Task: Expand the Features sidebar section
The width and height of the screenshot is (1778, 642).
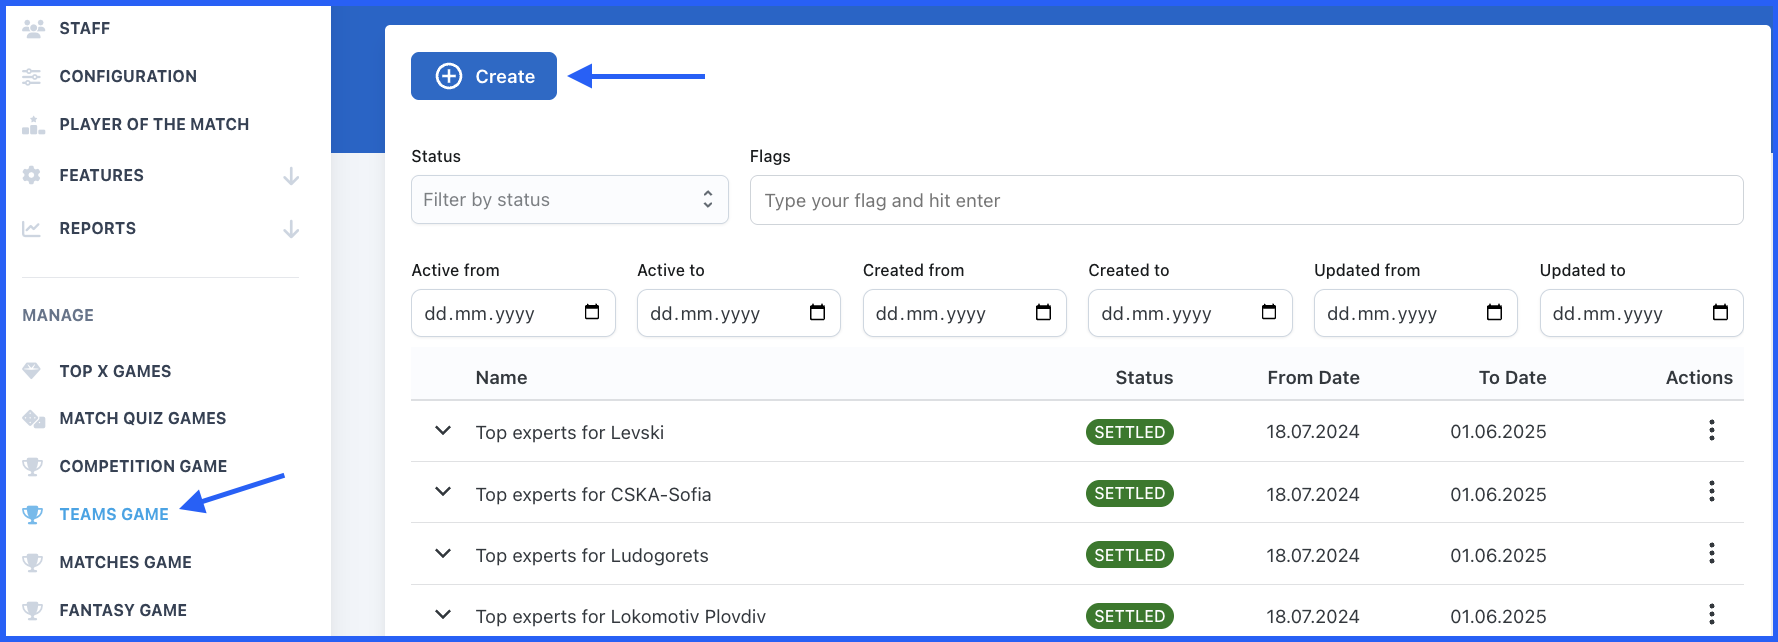Action: [x=291, y=176]
